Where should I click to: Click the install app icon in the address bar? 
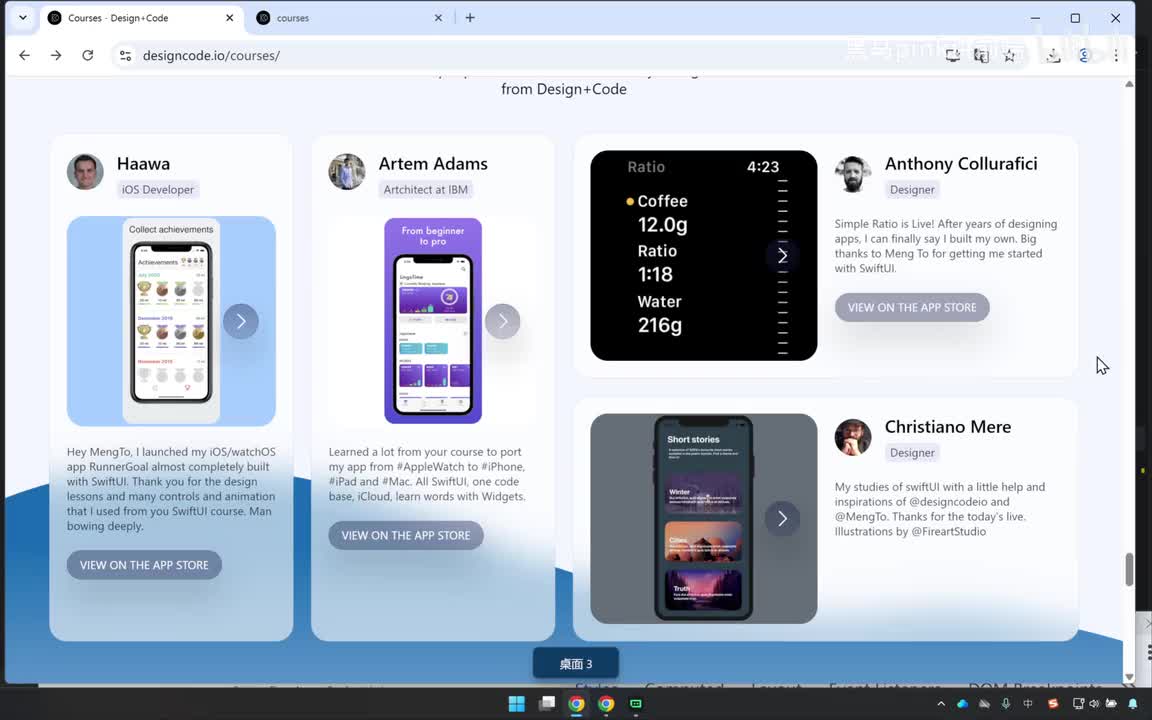tap(952, 55)
